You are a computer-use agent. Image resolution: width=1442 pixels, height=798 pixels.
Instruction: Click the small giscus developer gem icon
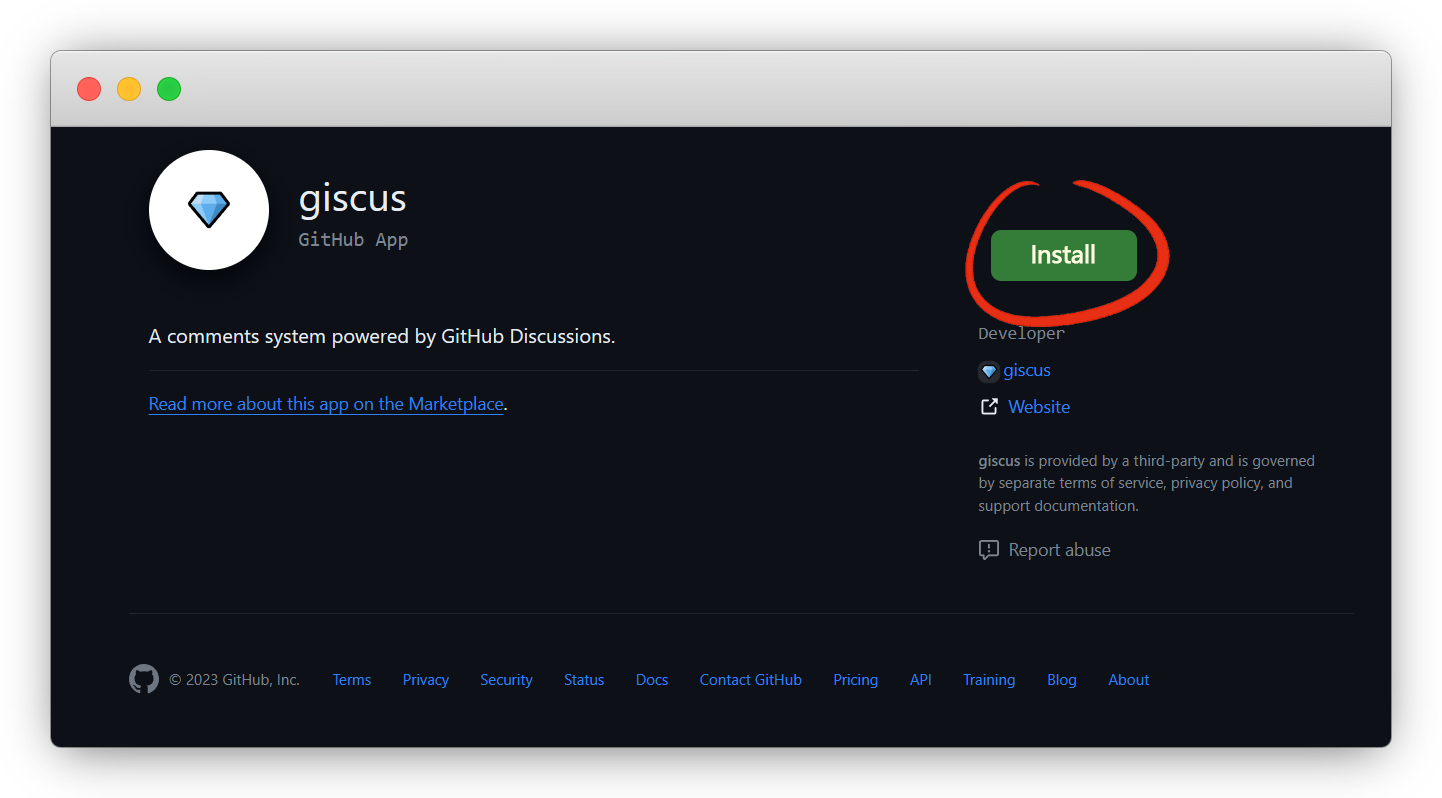pos(988,371)
